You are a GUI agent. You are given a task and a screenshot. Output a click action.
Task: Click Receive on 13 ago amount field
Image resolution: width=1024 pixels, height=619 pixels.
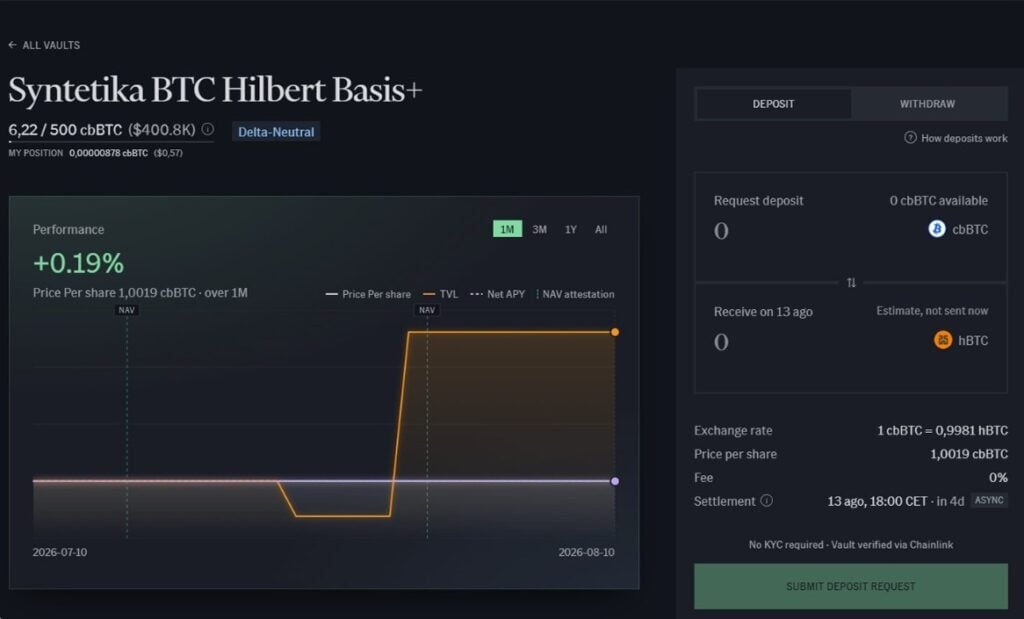click(721, 341)
